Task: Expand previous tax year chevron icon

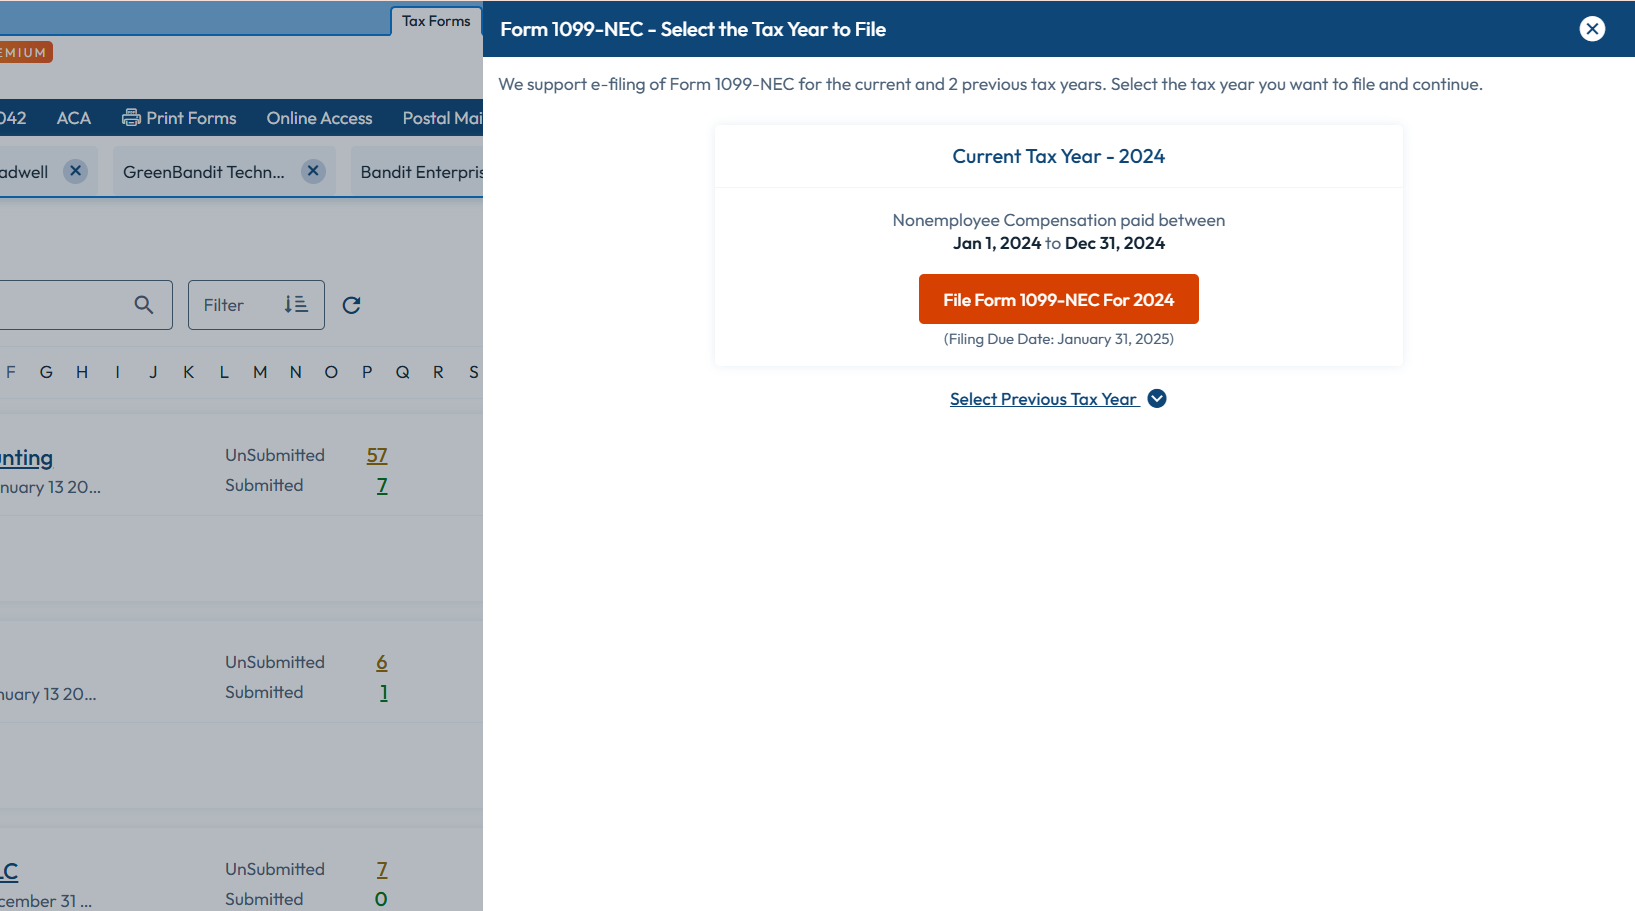Action: [1157, 398]
